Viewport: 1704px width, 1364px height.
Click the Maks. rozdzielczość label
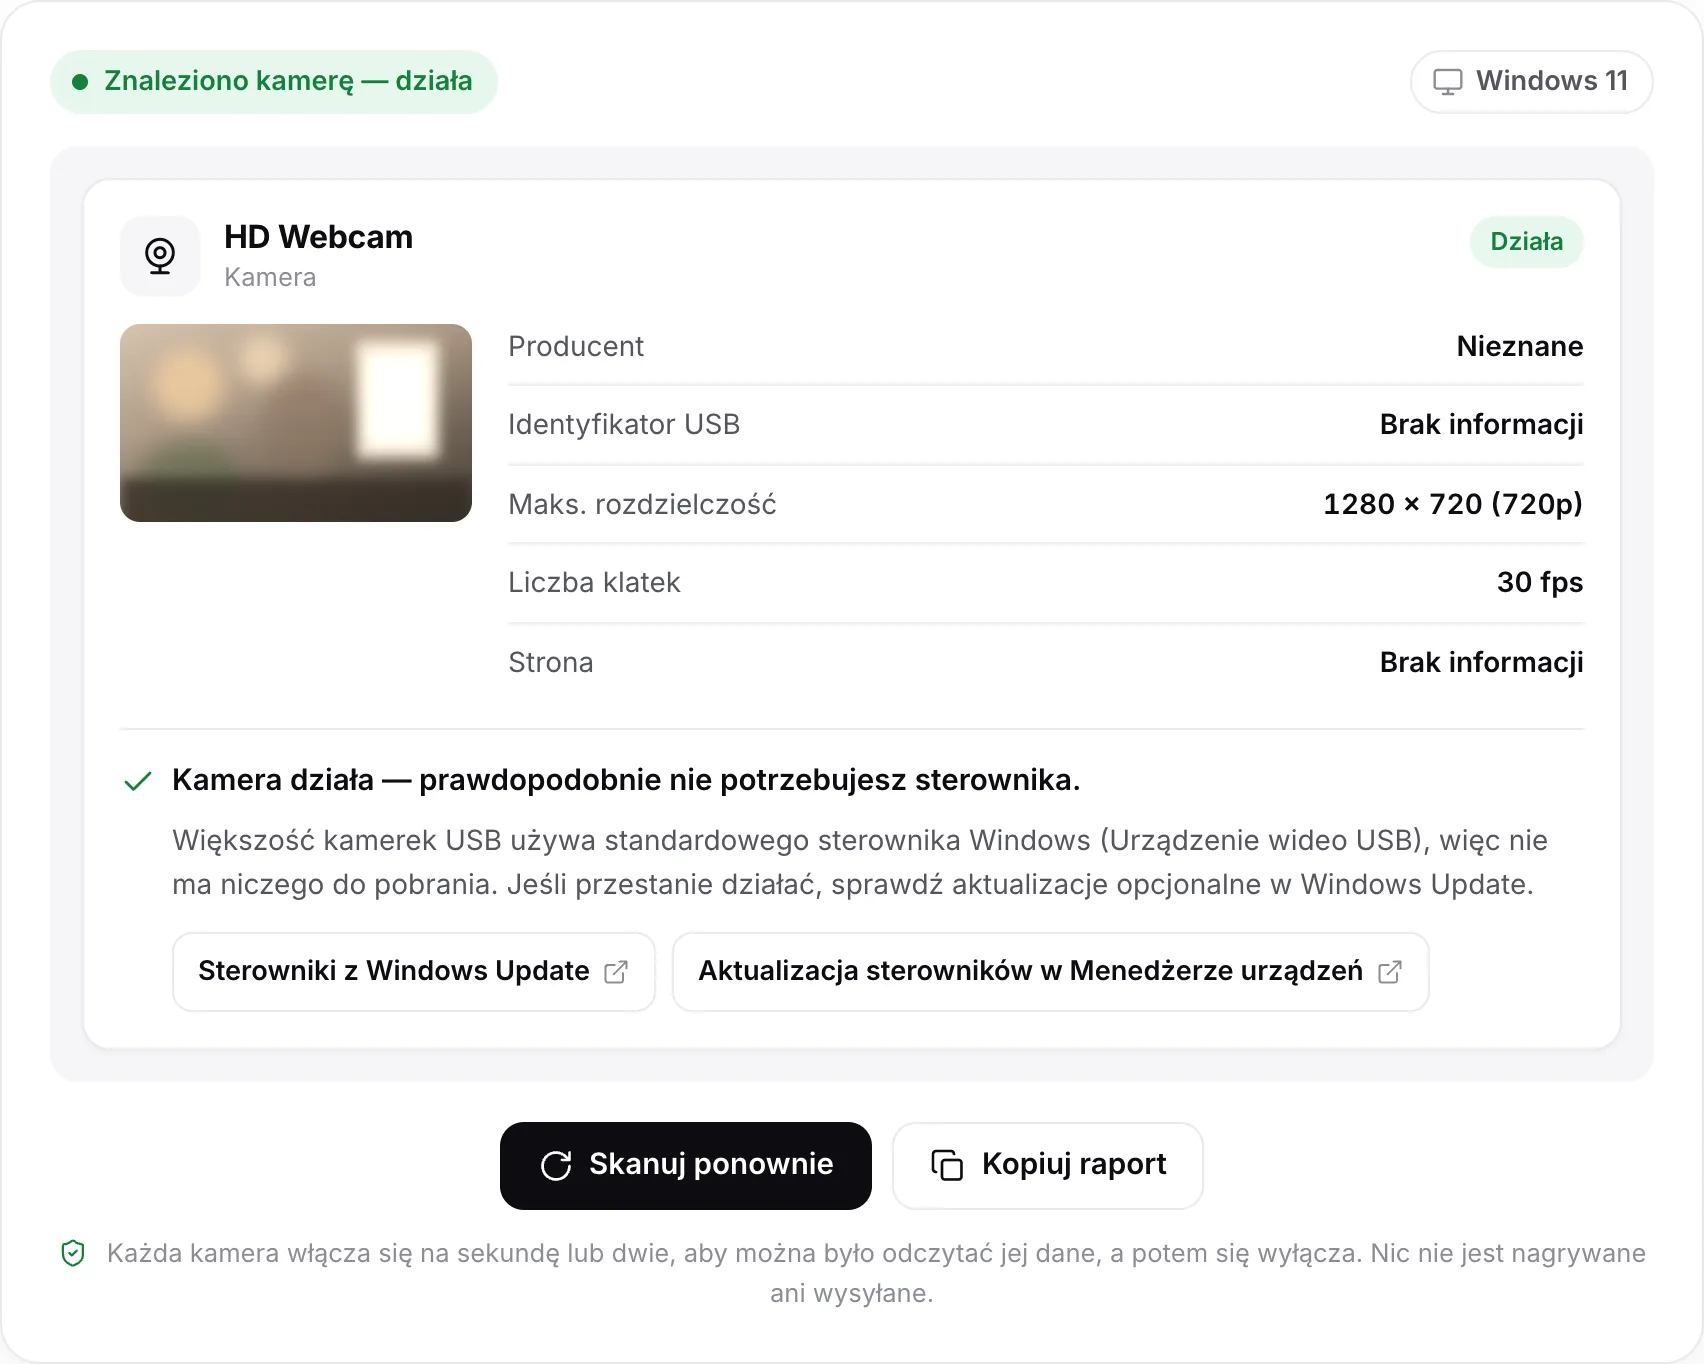pos(642,504)
